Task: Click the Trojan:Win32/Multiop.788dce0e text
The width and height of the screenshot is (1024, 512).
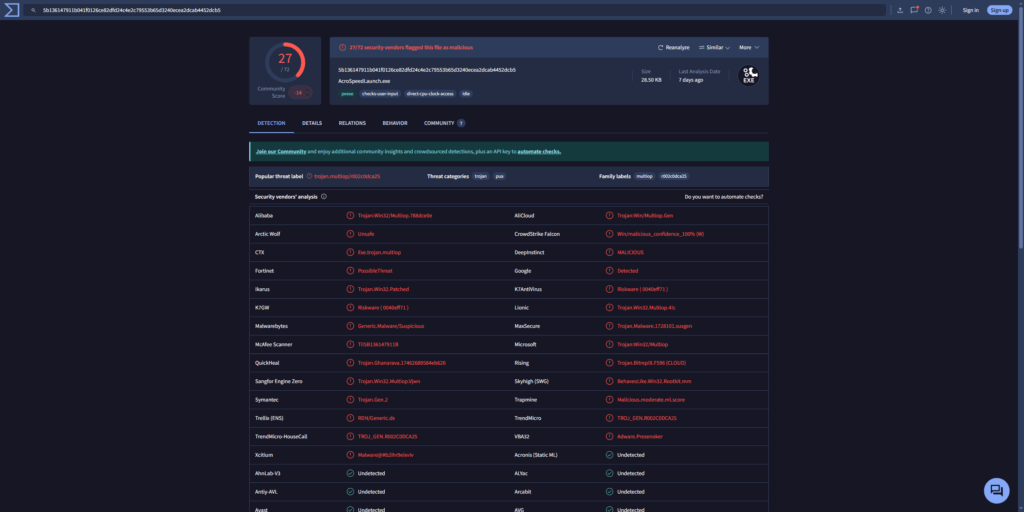Action: pyautogui.click(x=395, y=216)
